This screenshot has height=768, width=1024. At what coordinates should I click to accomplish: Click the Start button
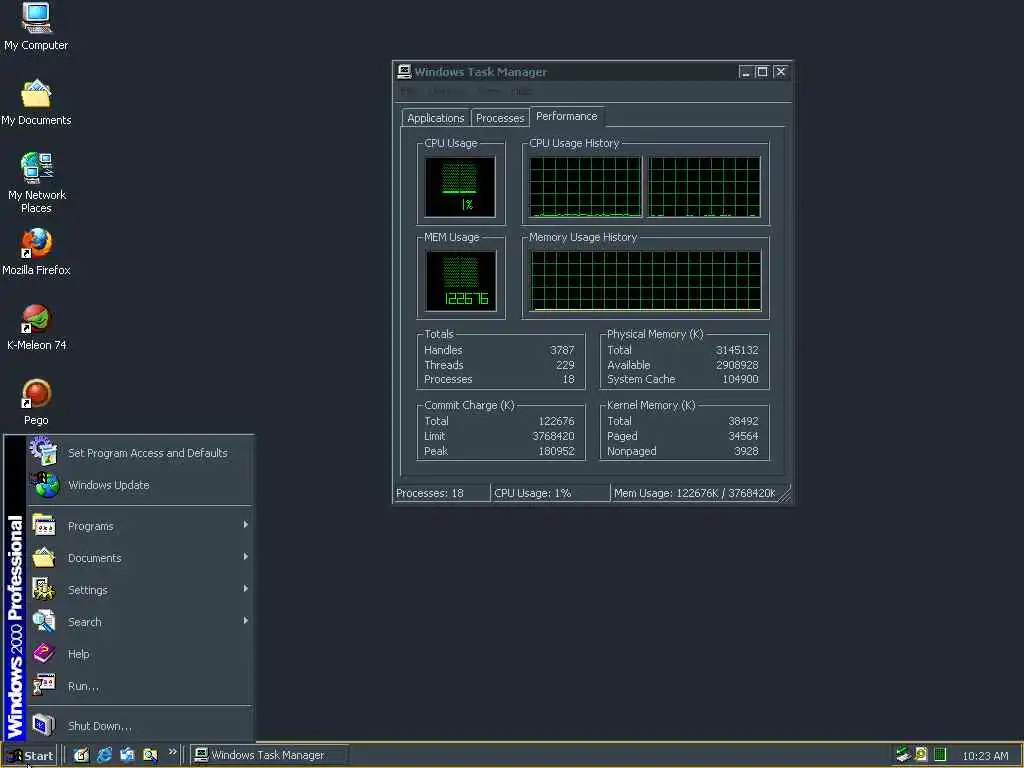pos(30,755)
